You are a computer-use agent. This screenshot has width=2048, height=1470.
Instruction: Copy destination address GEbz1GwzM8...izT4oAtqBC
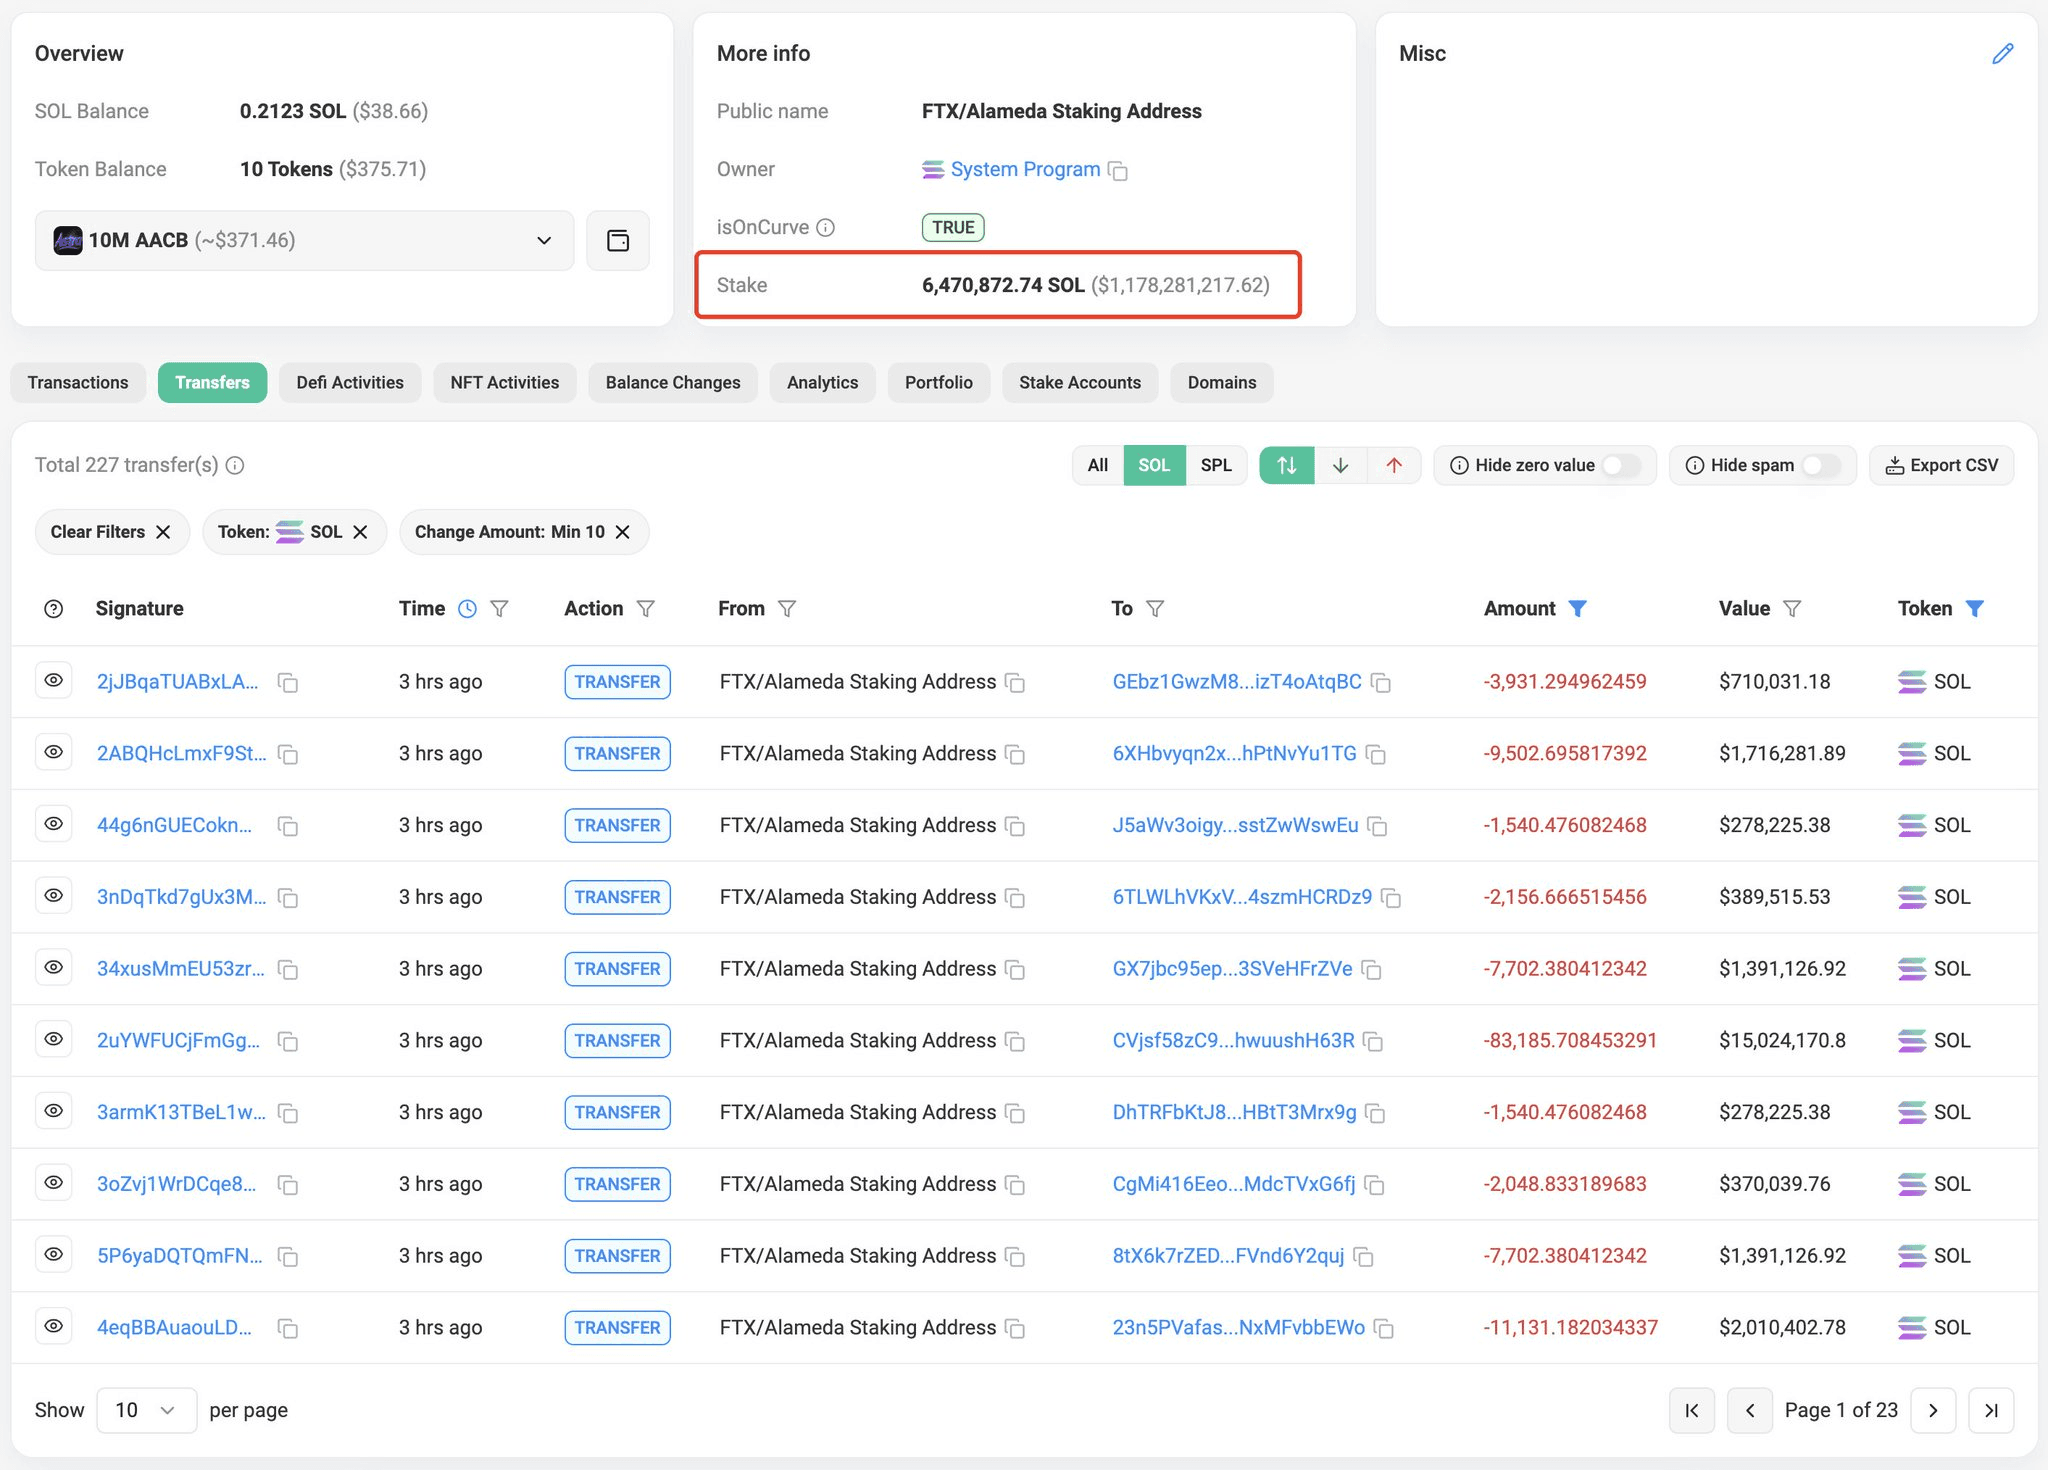(x=1381, y=683)
